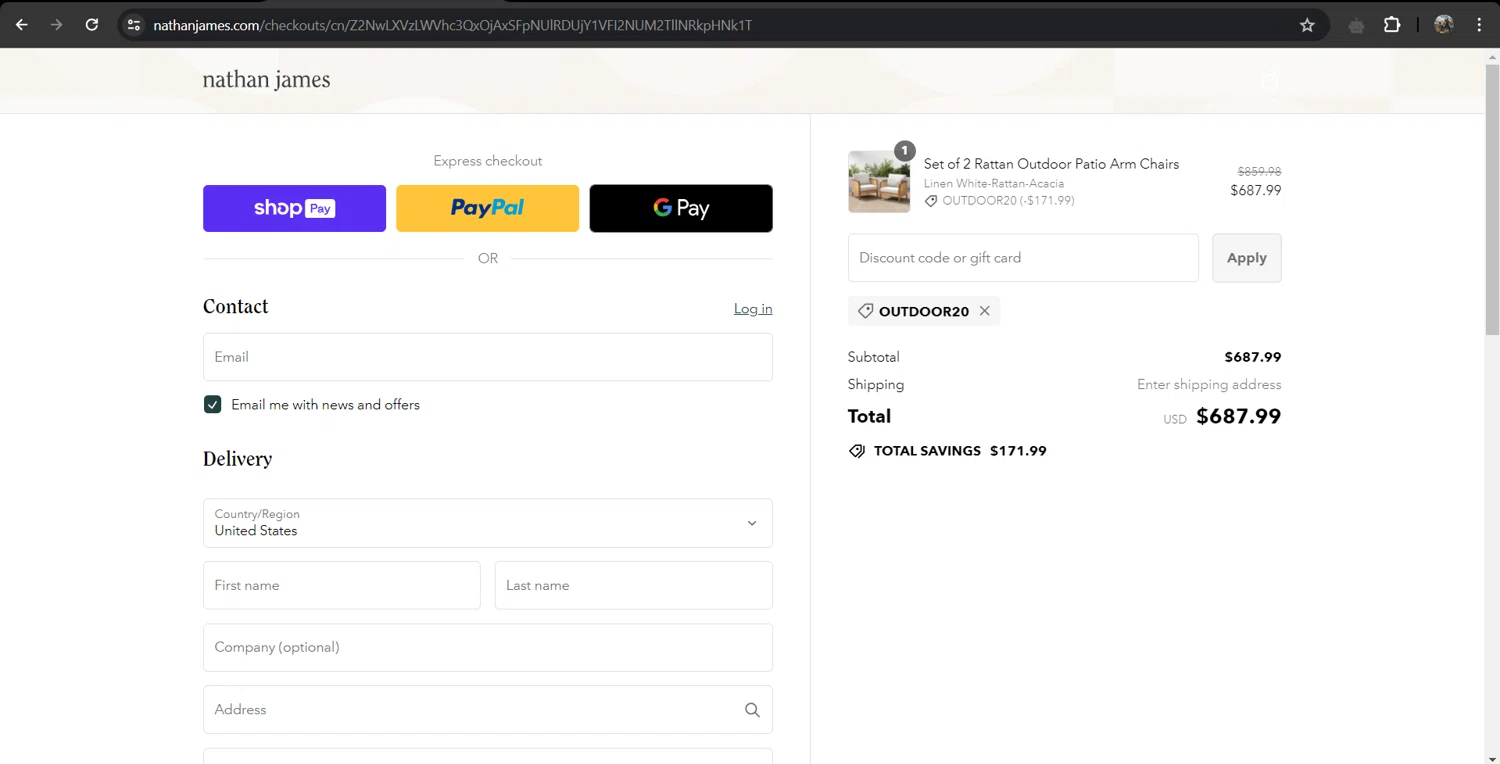1500x764 pixels.
Task: Click the 'Express checkout' label
Action: [x=488, y=161]
